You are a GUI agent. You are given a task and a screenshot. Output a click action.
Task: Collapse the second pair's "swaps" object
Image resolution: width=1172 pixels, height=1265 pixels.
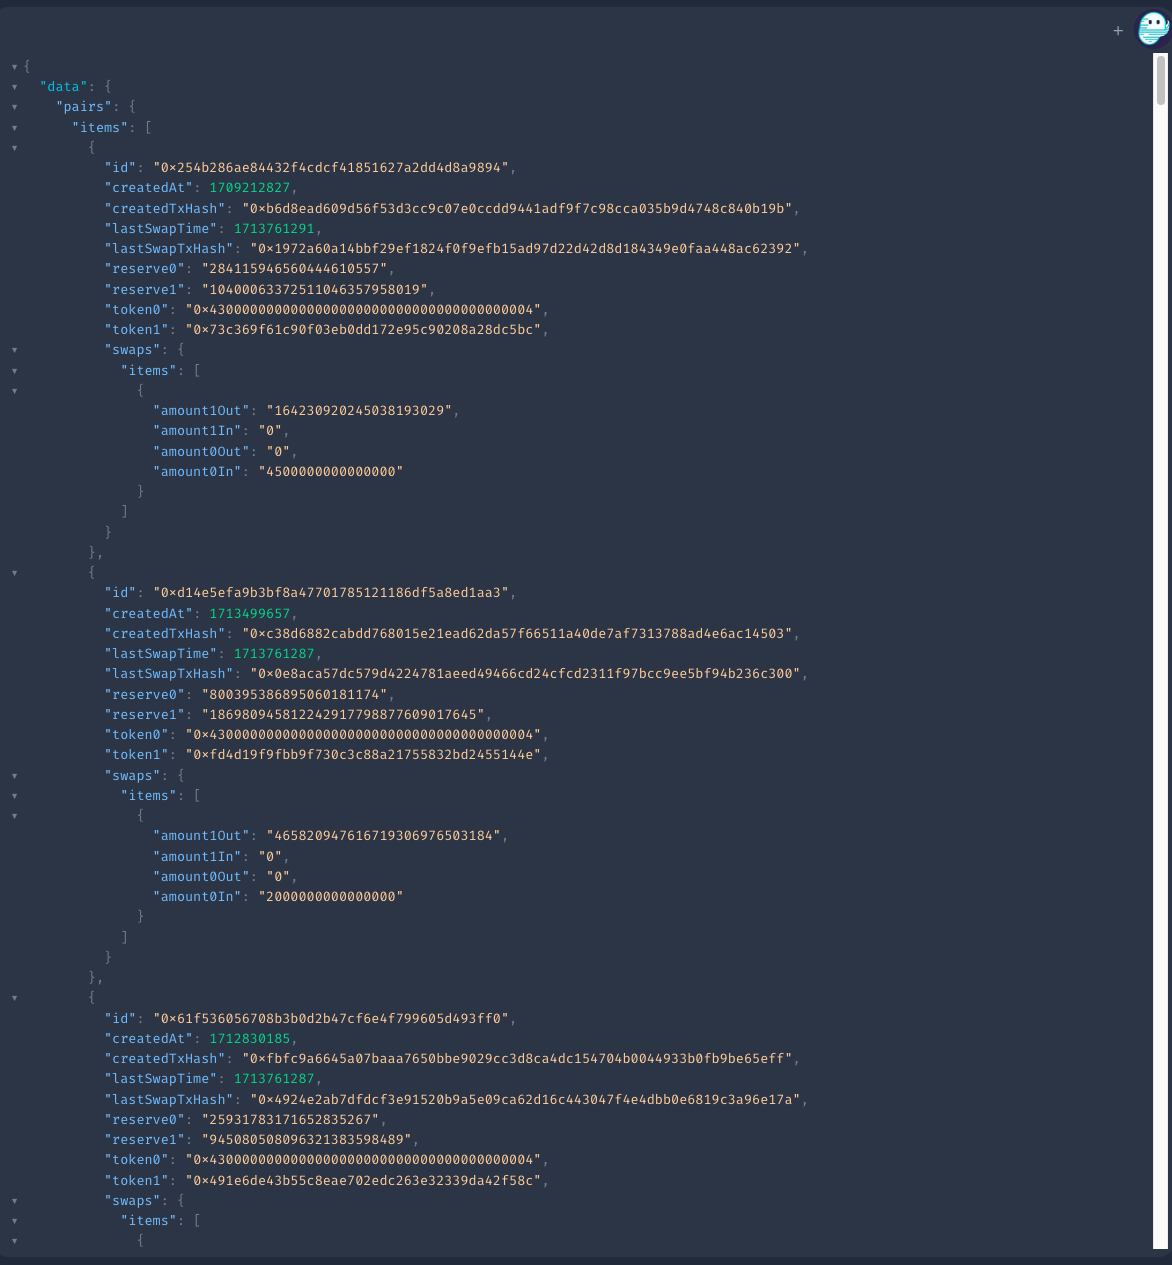14,775
